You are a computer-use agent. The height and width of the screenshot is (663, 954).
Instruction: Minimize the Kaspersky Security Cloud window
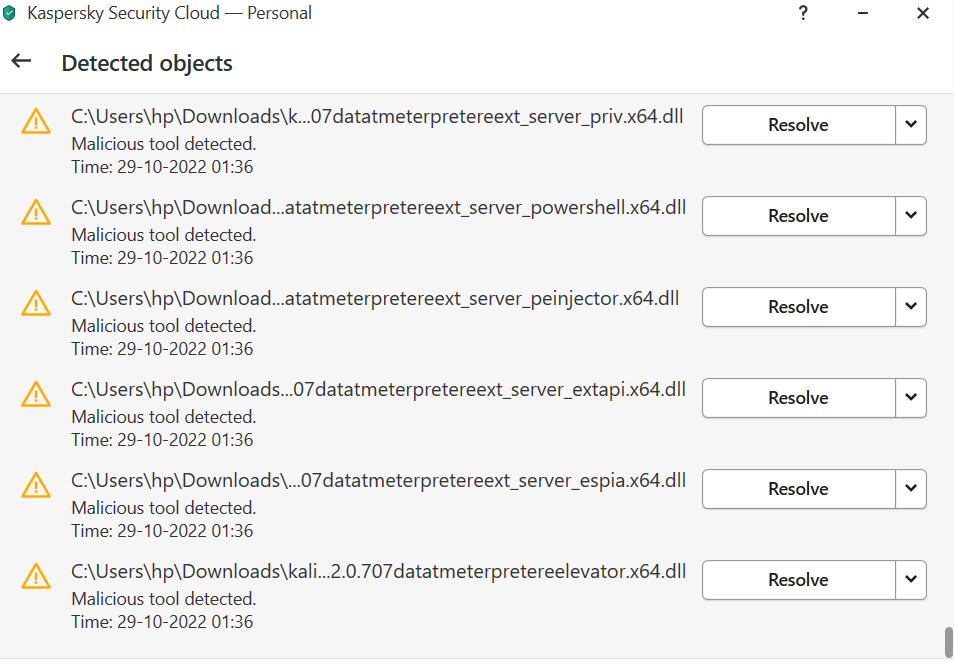[862, 13]
